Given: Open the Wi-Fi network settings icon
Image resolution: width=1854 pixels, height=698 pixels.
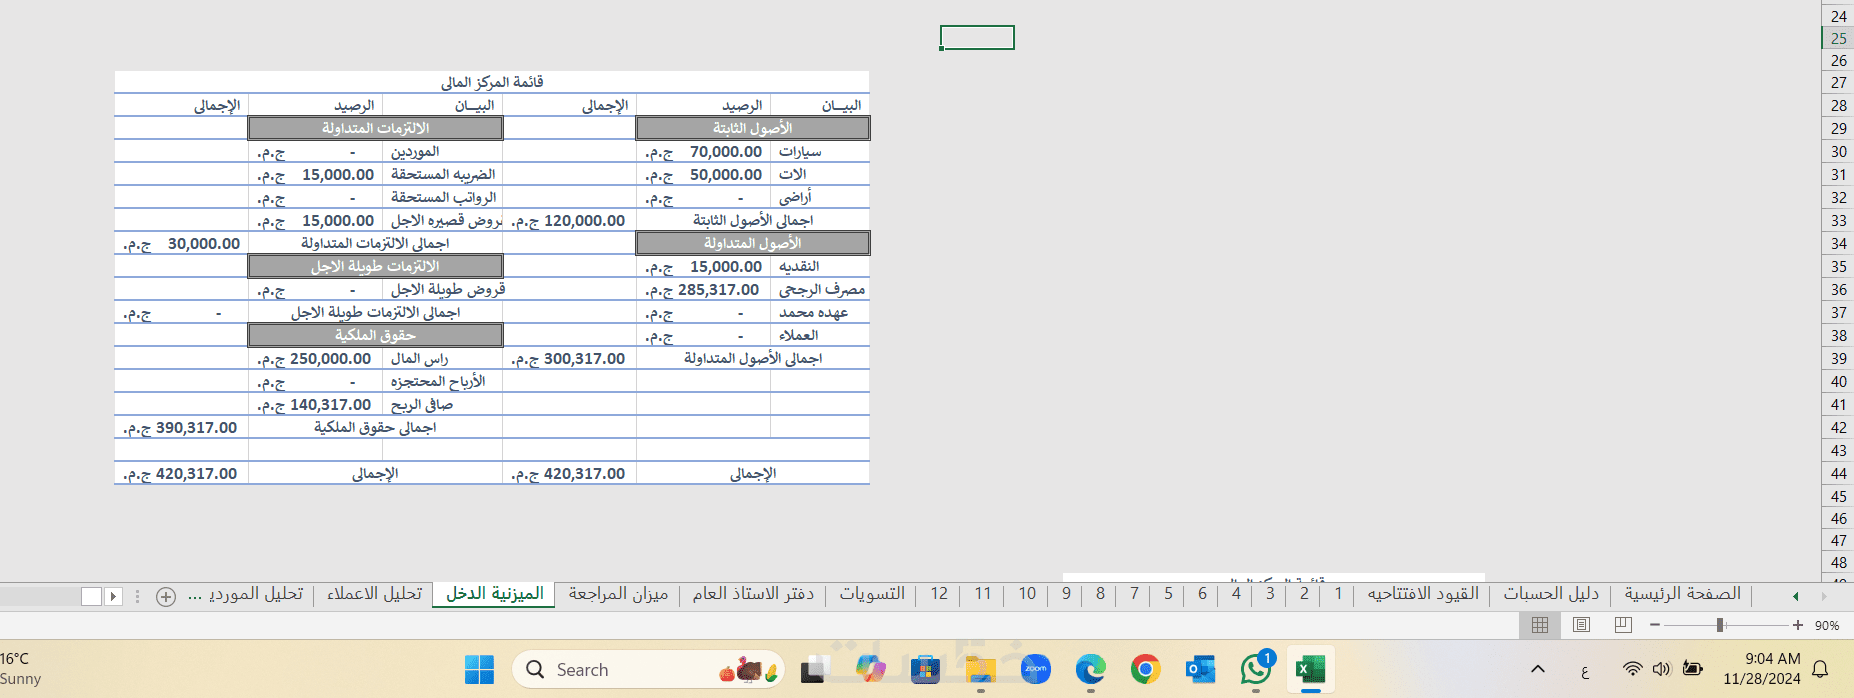Looking at the screenshot, I should pos(1632,669).
